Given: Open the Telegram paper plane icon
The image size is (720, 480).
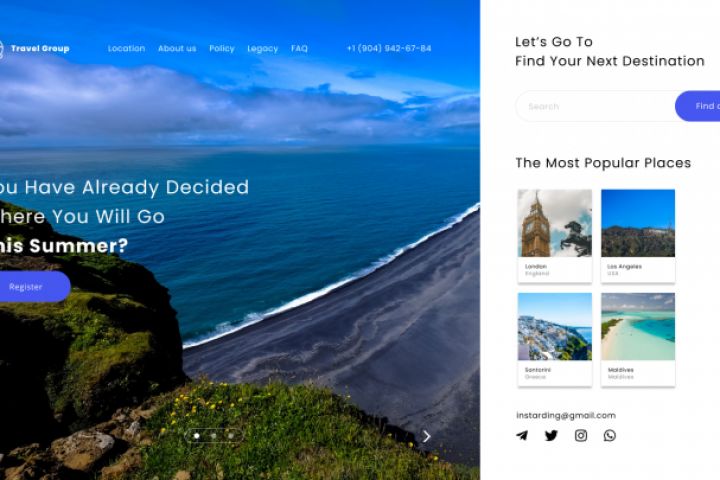Looking at the screenshot, I should (x=522, y=435).
